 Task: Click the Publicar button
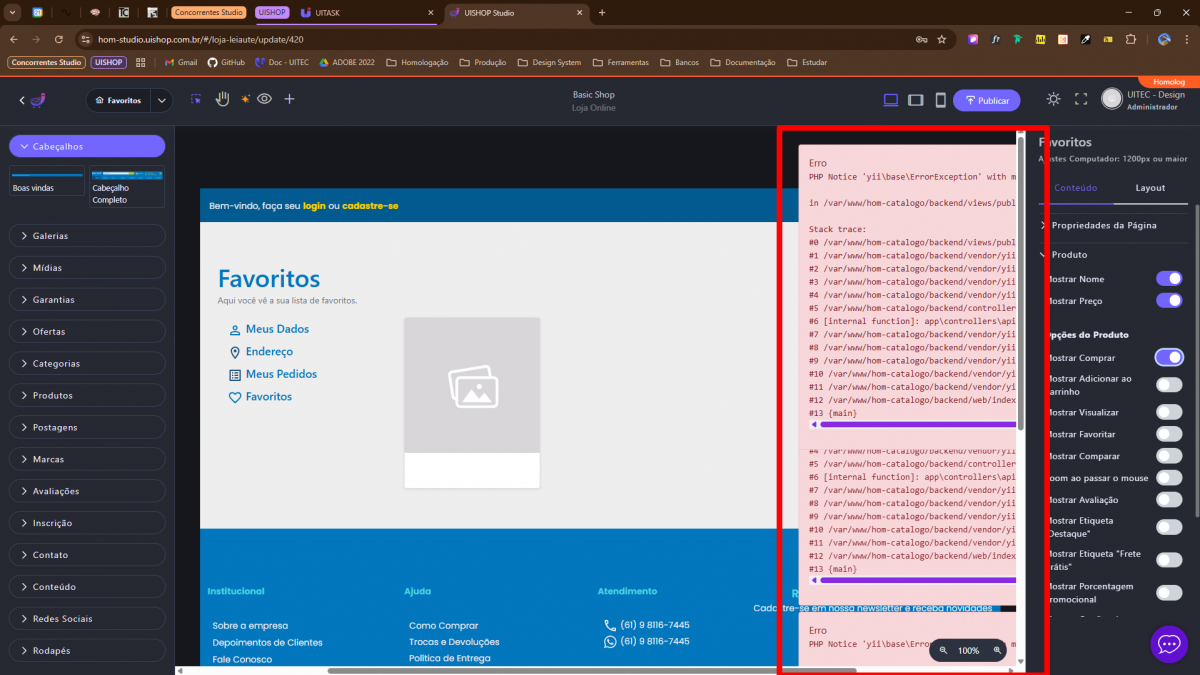(986, 100)
